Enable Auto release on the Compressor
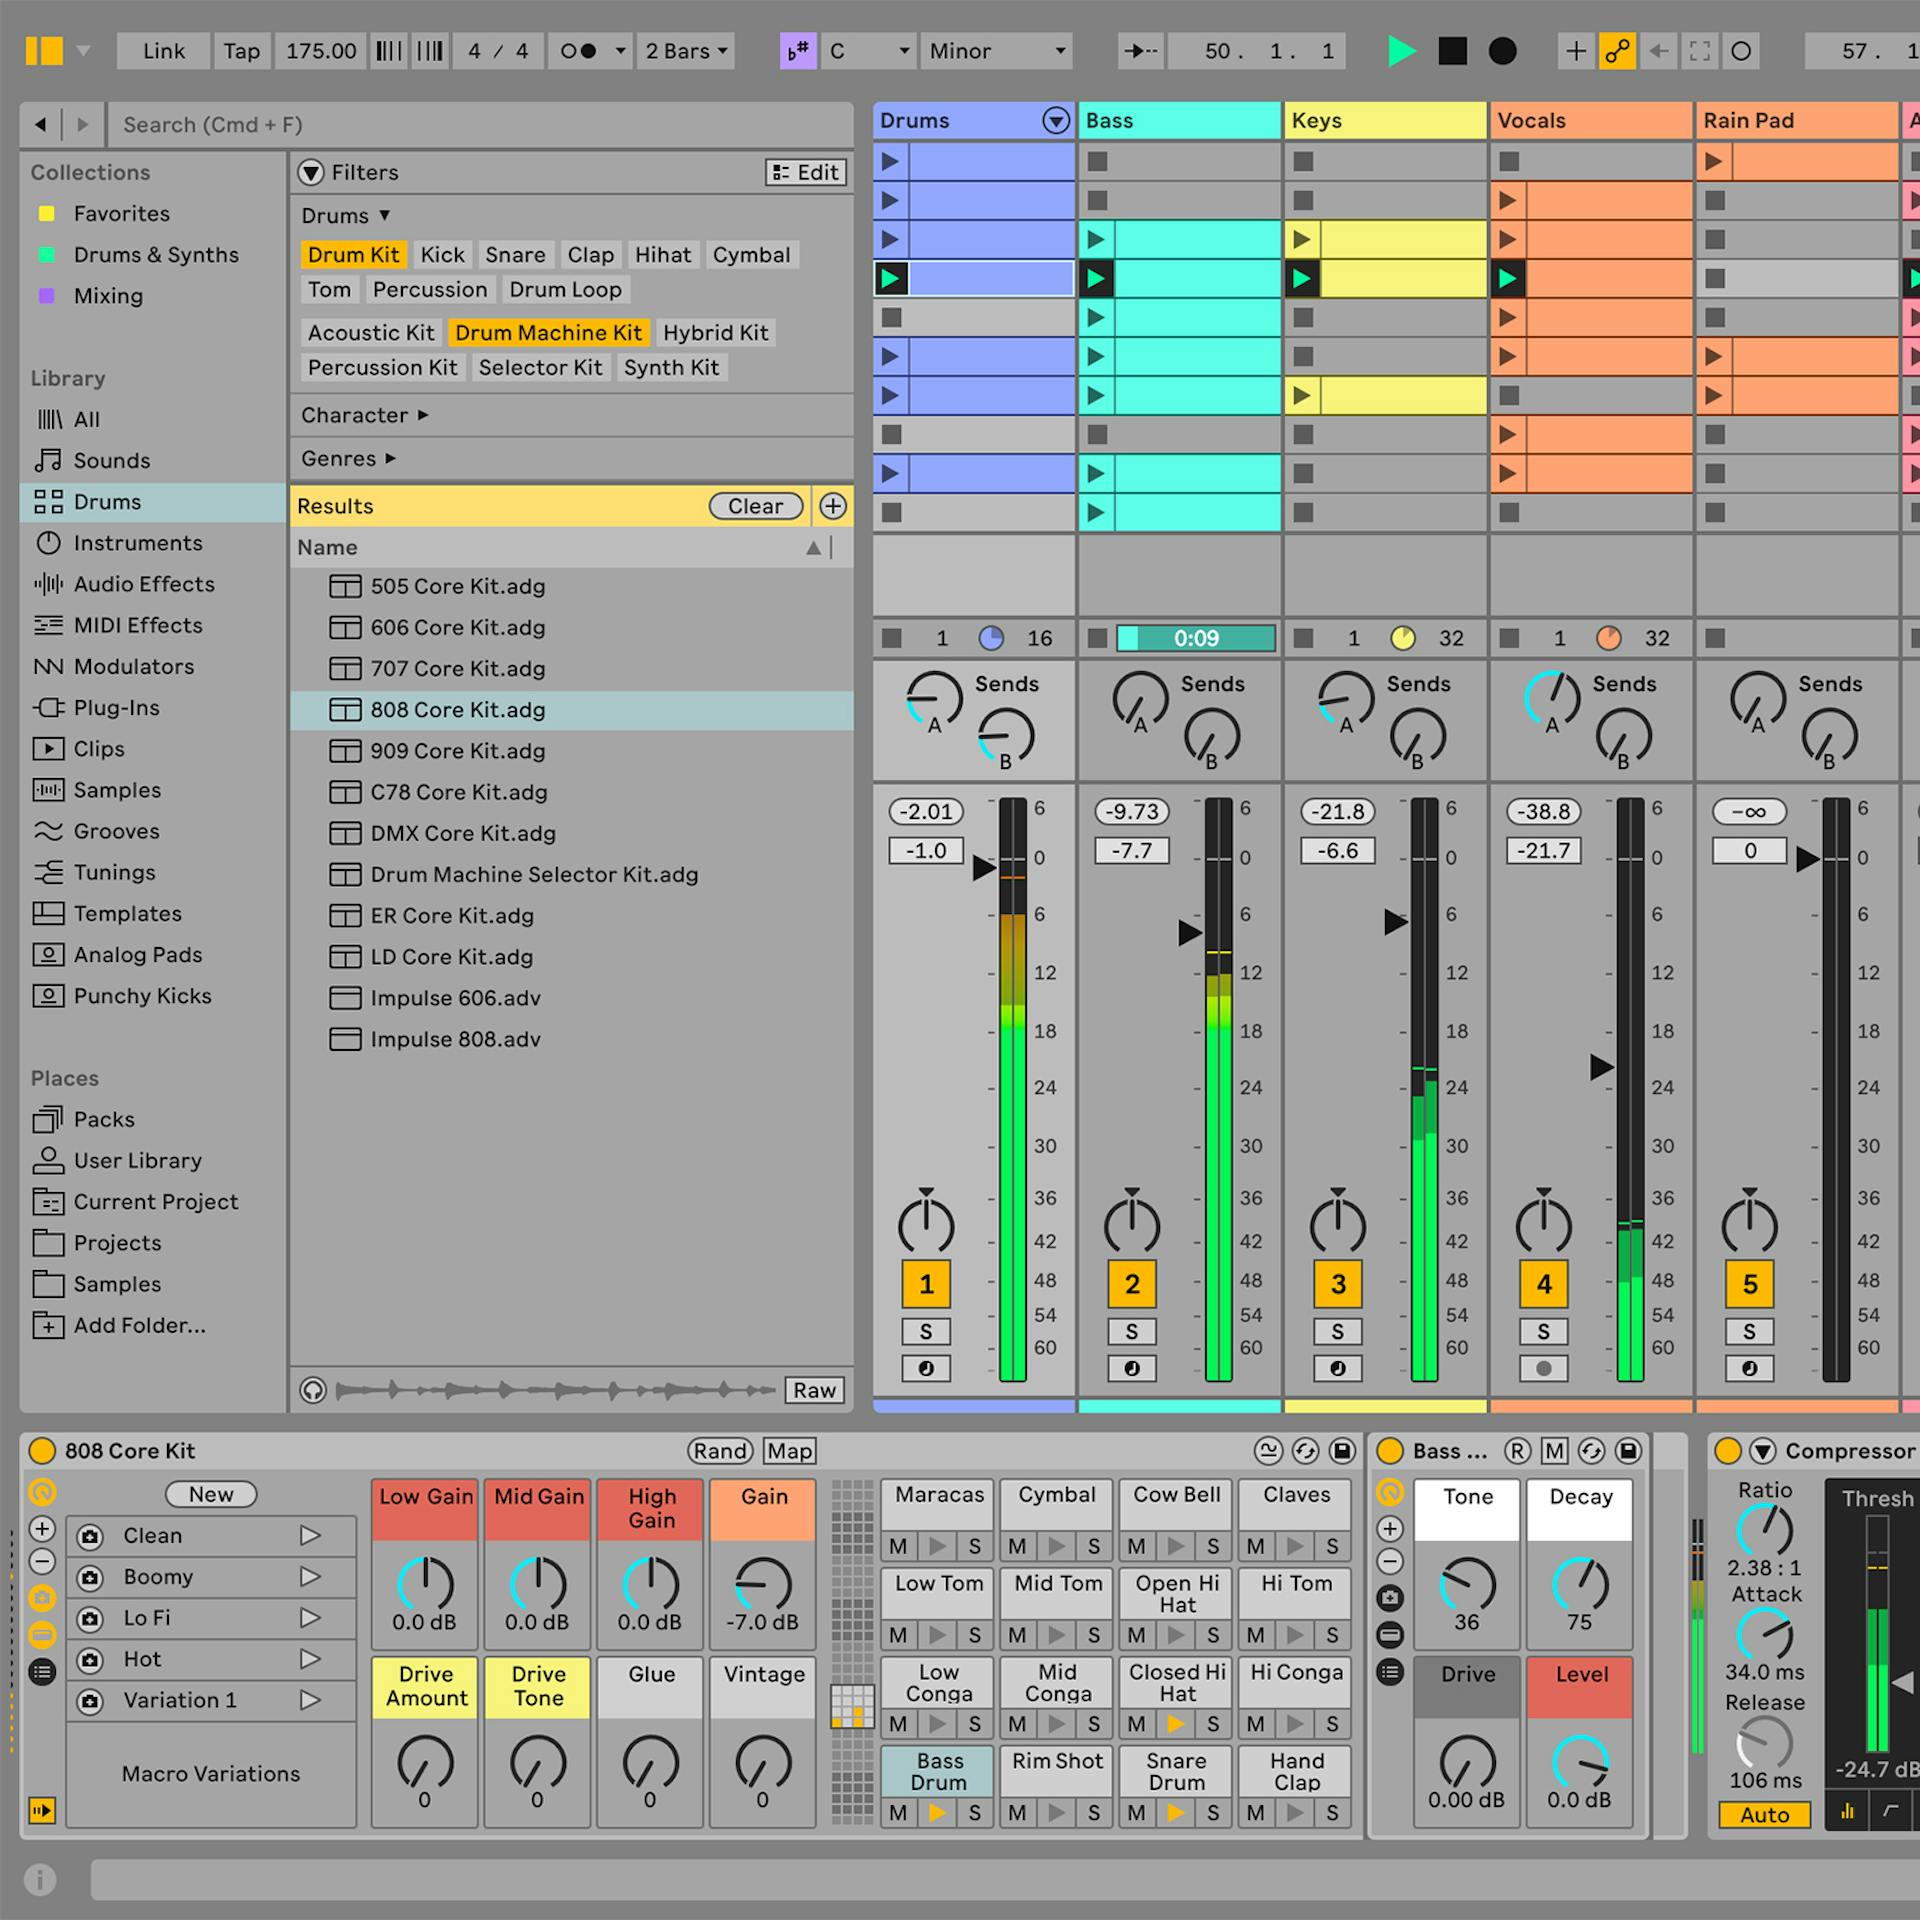The height and width of the screenshot is (1920, 1920). point(1765,1815)
